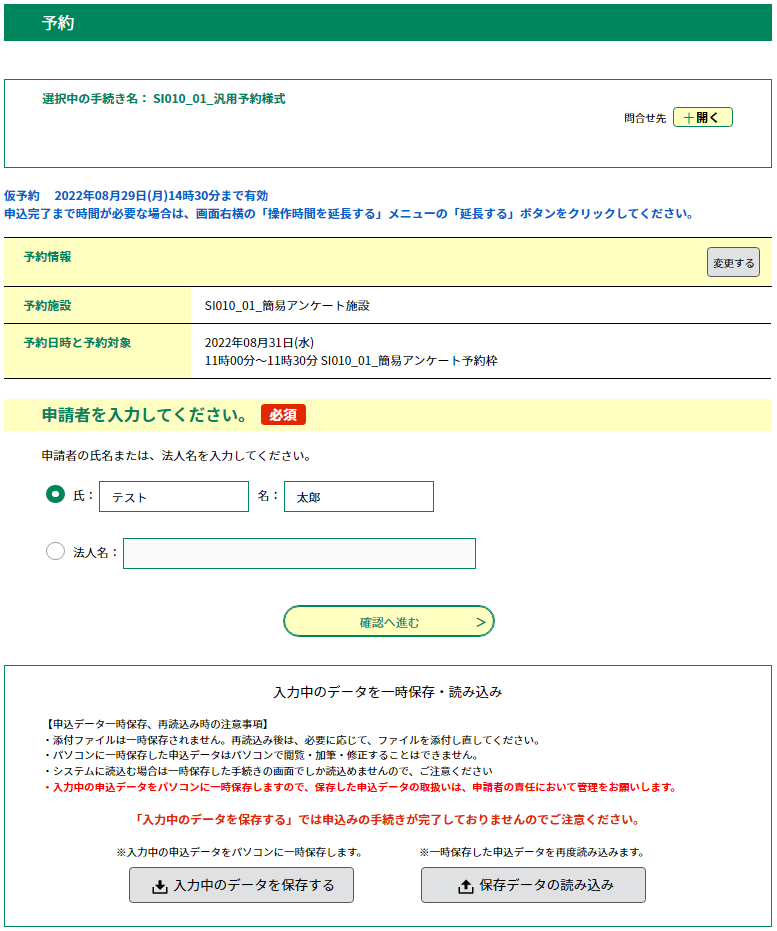Image resolution: width=777 pixels, height=931 pixels.
Task: Click the upload icon on 保存データの読み込み
Action: coord(465,886)
